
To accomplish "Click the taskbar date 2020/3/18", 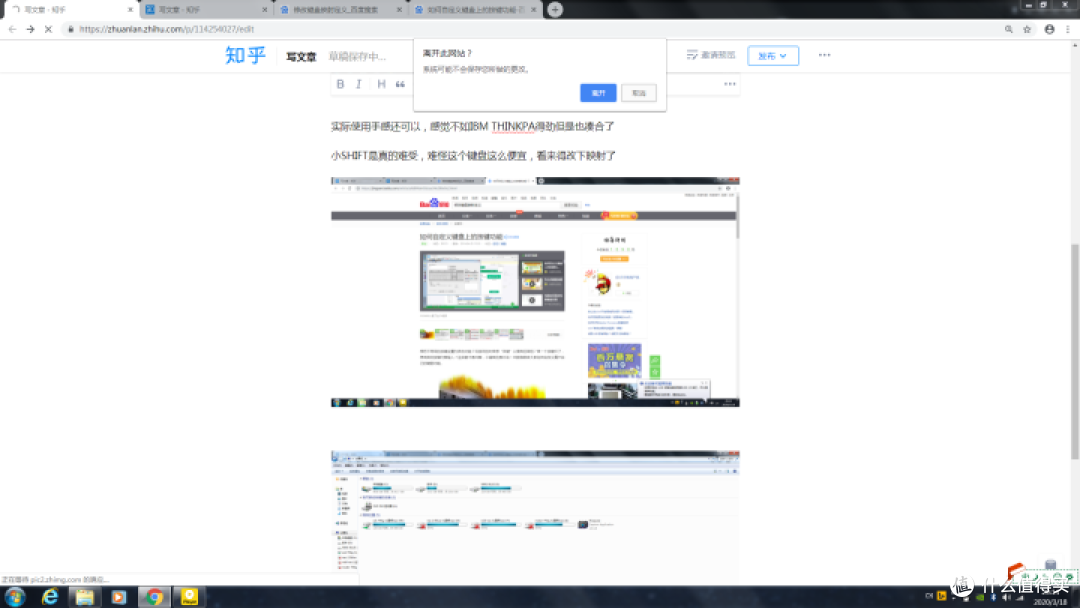I will [x=1050, y=602].
